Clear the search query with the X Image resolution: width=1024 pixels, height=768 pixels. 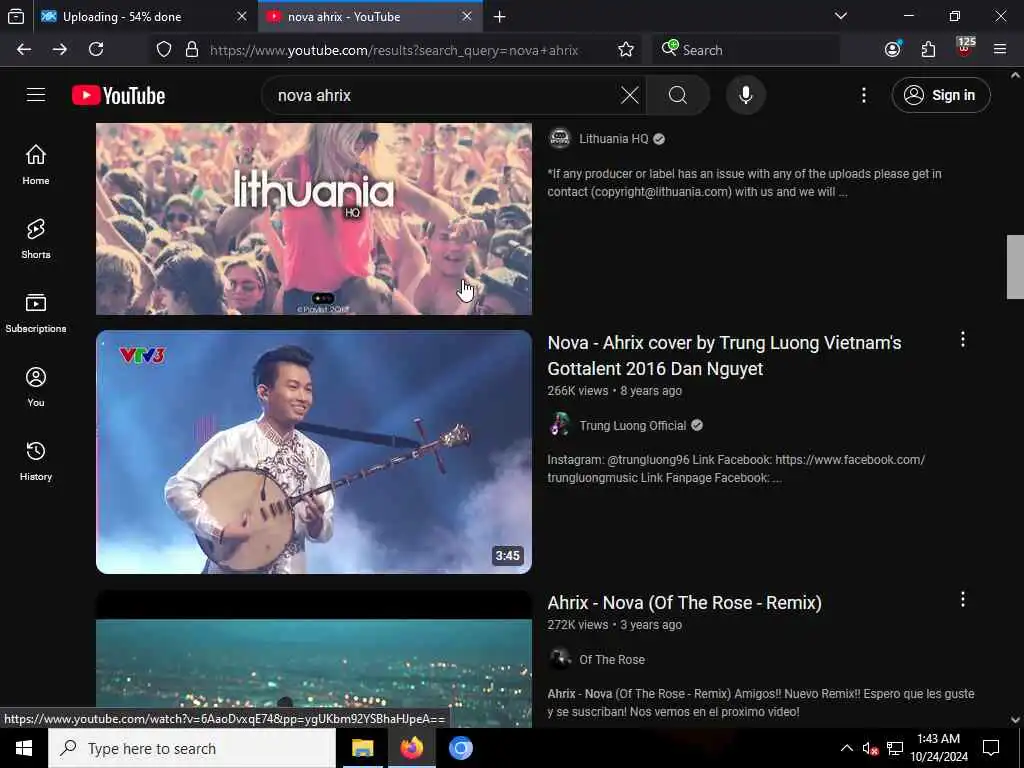point(630,95)
